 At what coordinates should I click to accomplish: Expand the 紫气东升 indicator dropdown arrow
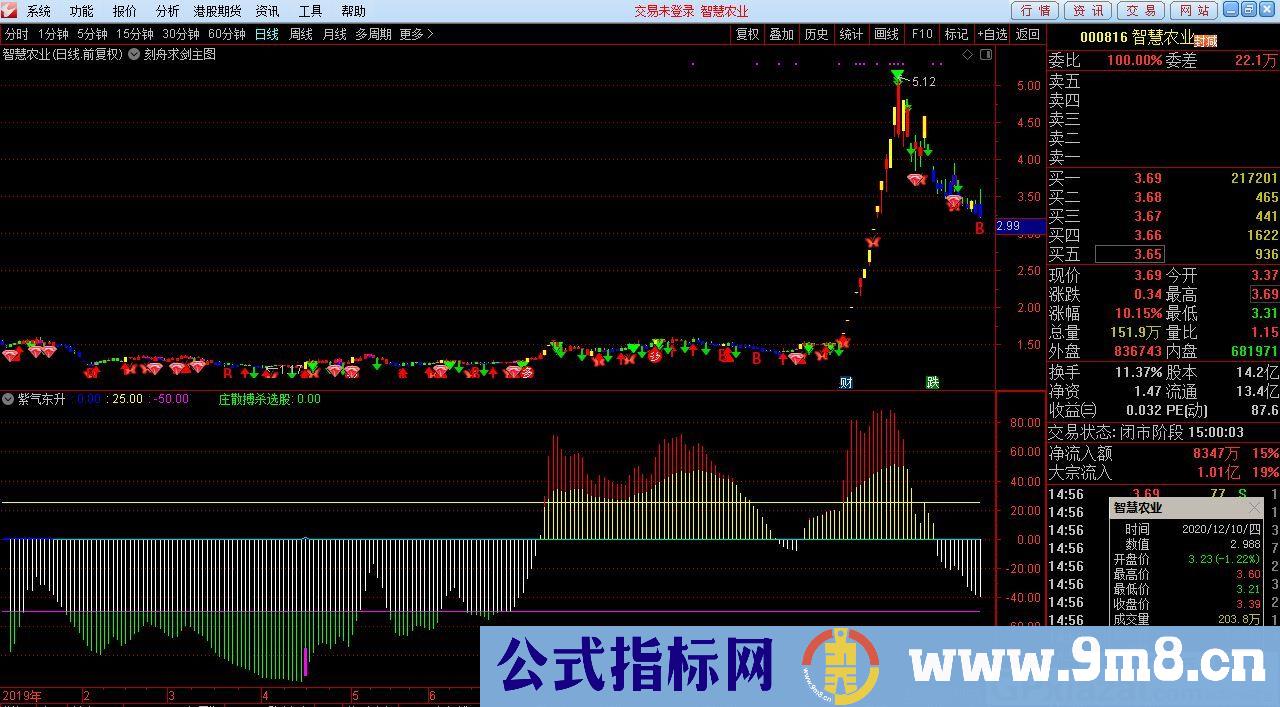tap(9, 398)
